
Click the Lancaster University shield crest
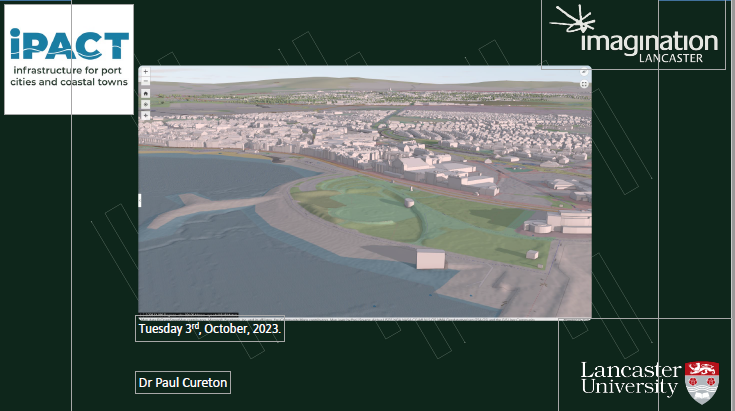[702, 382]
